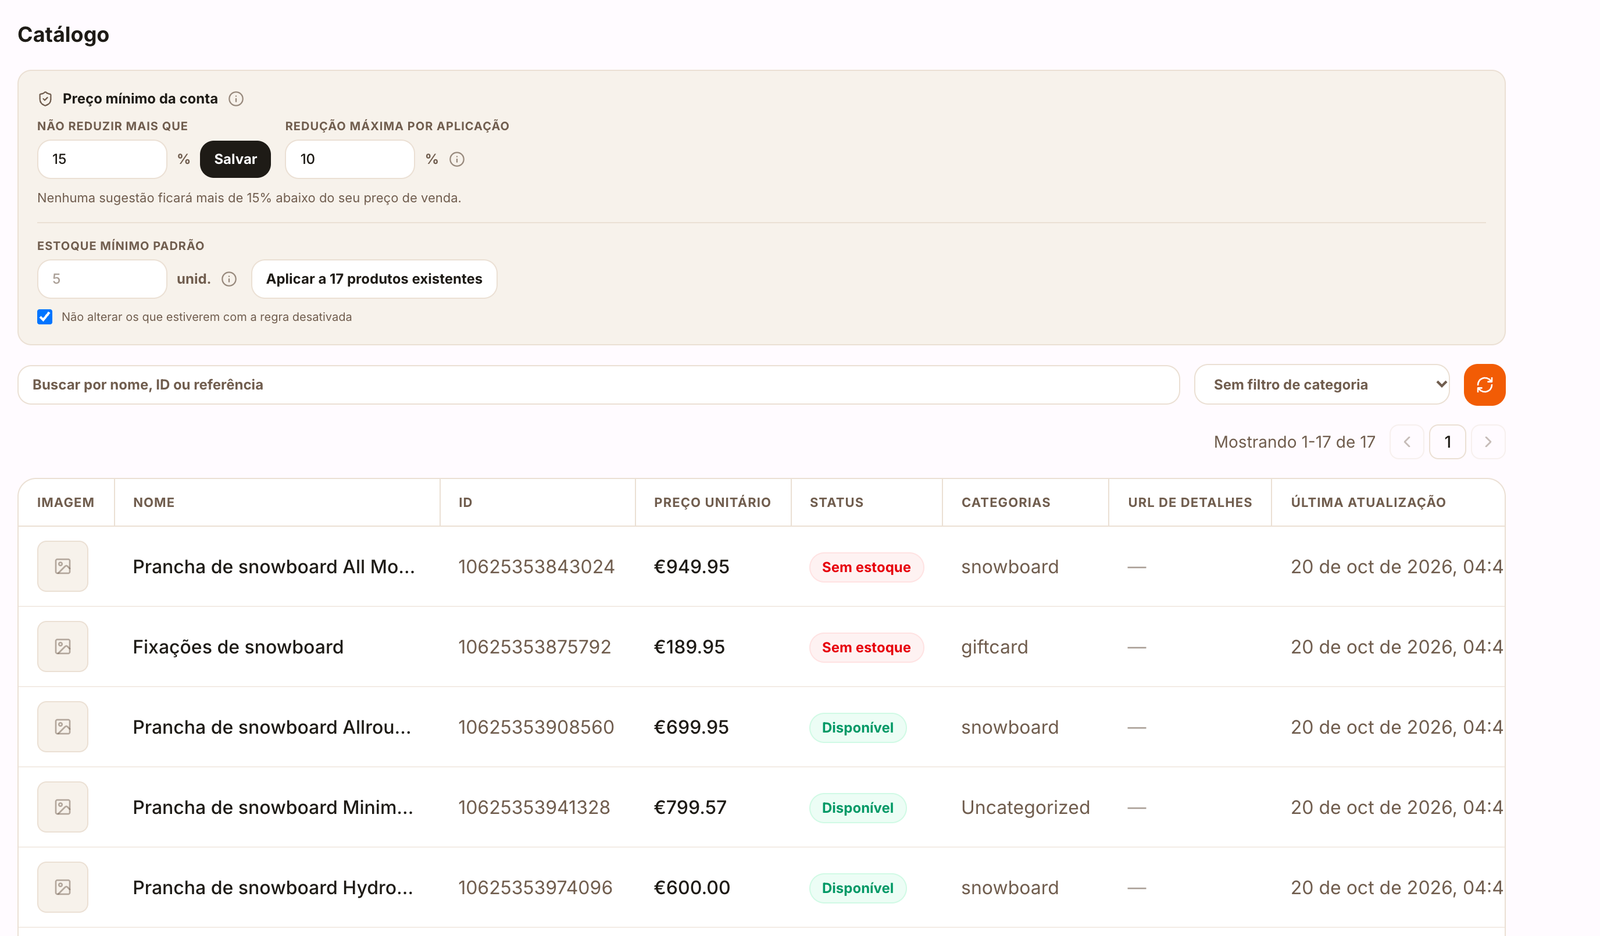This screenshot has height=936, width=1600.
Task: Uncheck Não alterar os que estiverem com regra desativada
Action: [45, 317]
